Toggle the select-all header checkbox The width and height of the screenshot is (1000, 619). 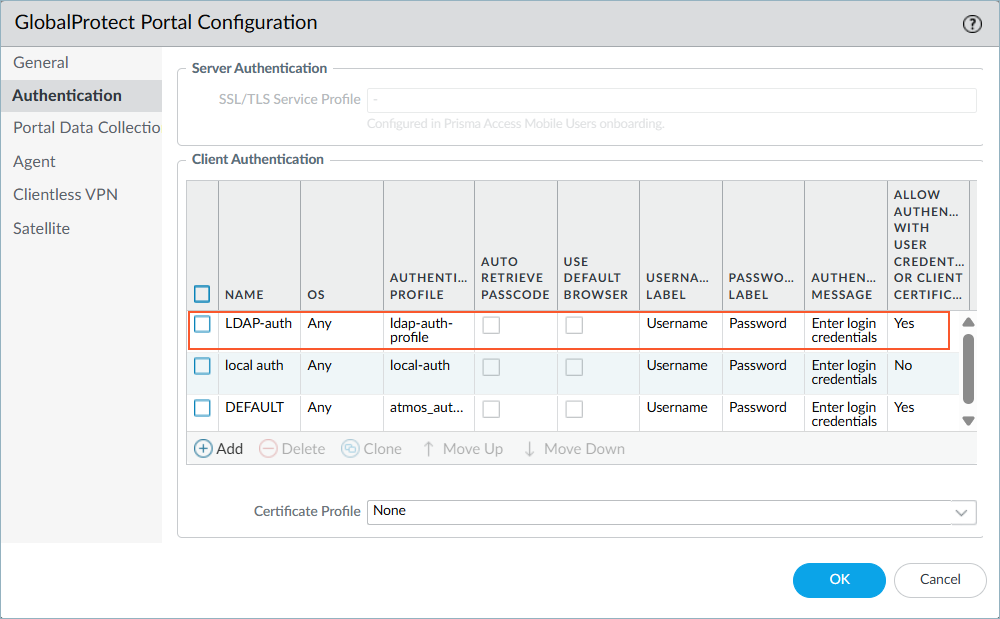tap(203, 294)
